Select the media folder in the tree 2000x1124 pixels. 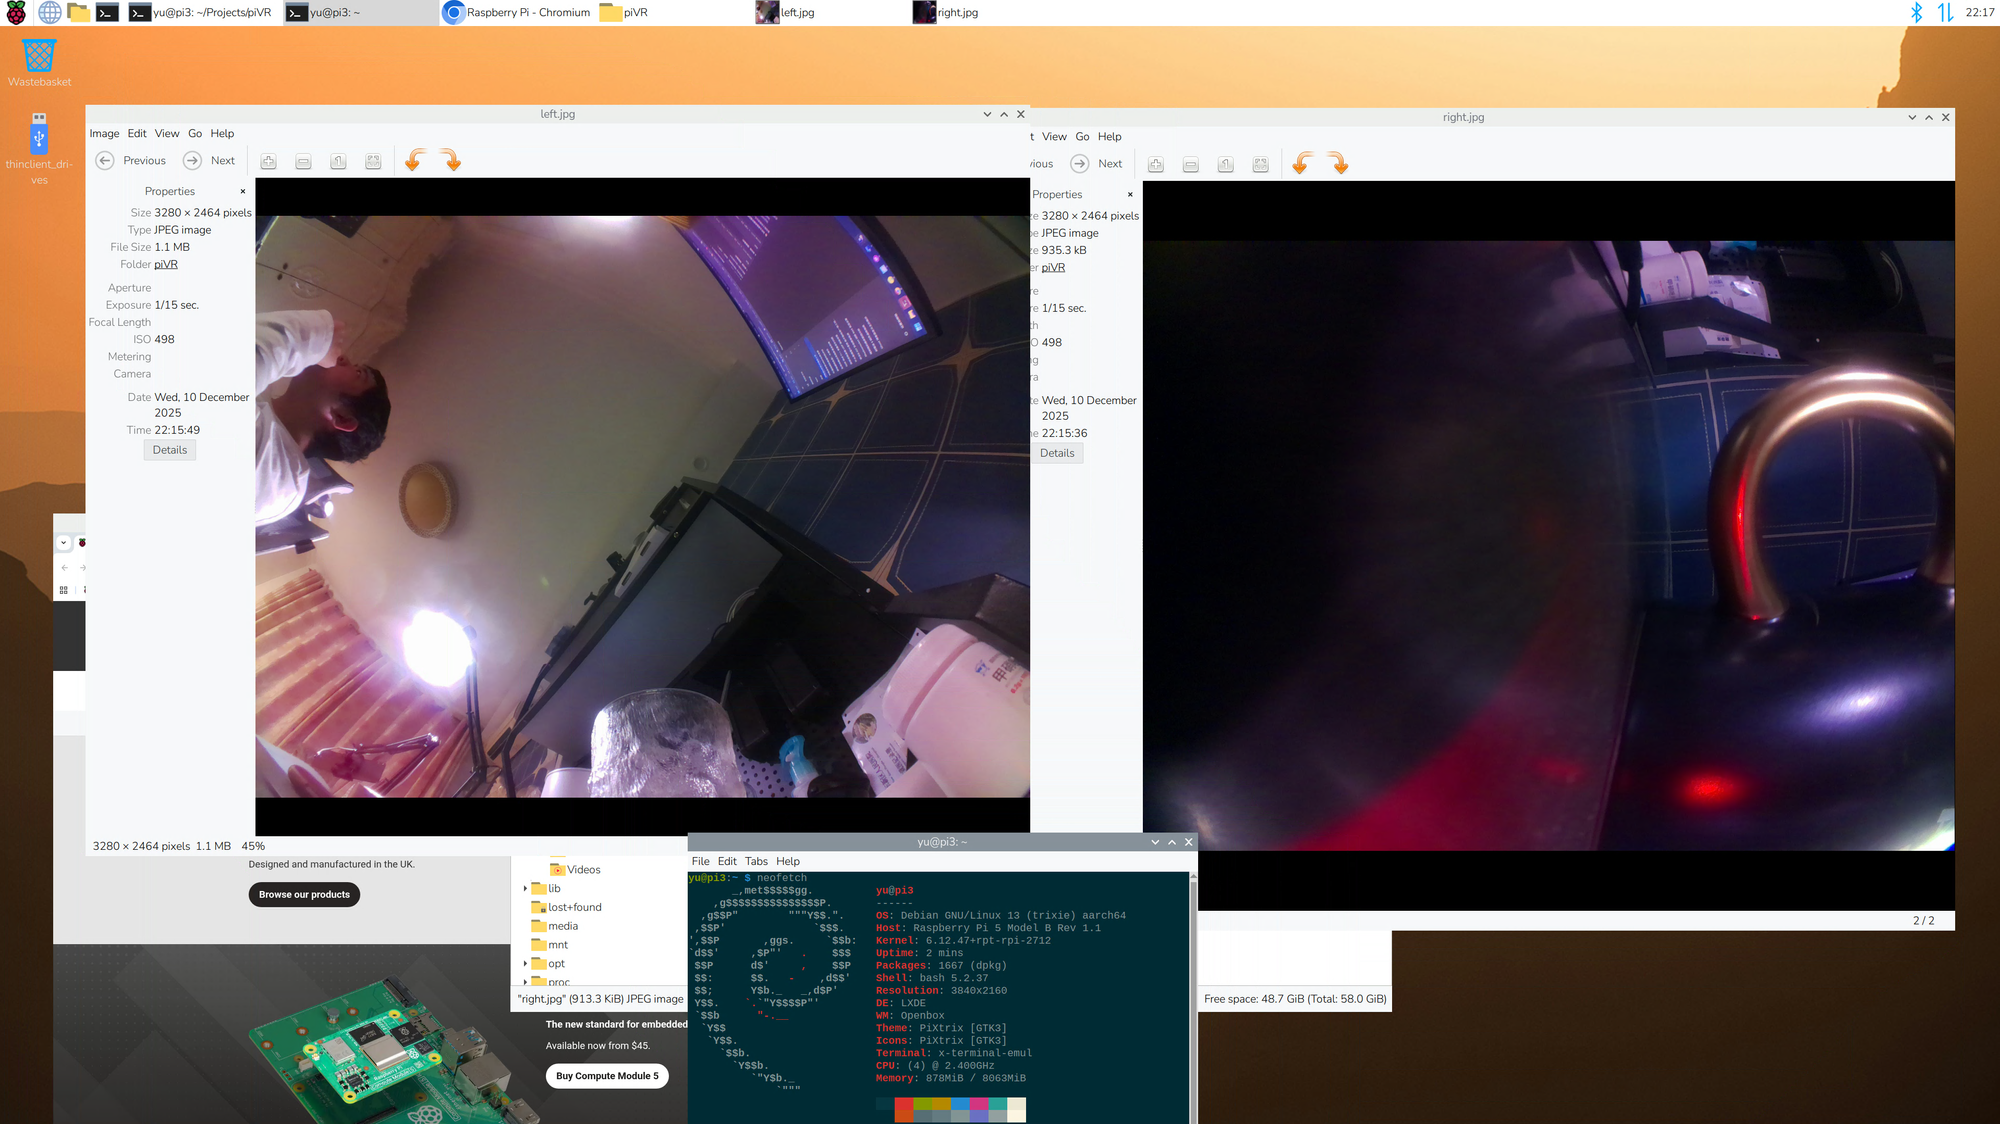[562, 926]
